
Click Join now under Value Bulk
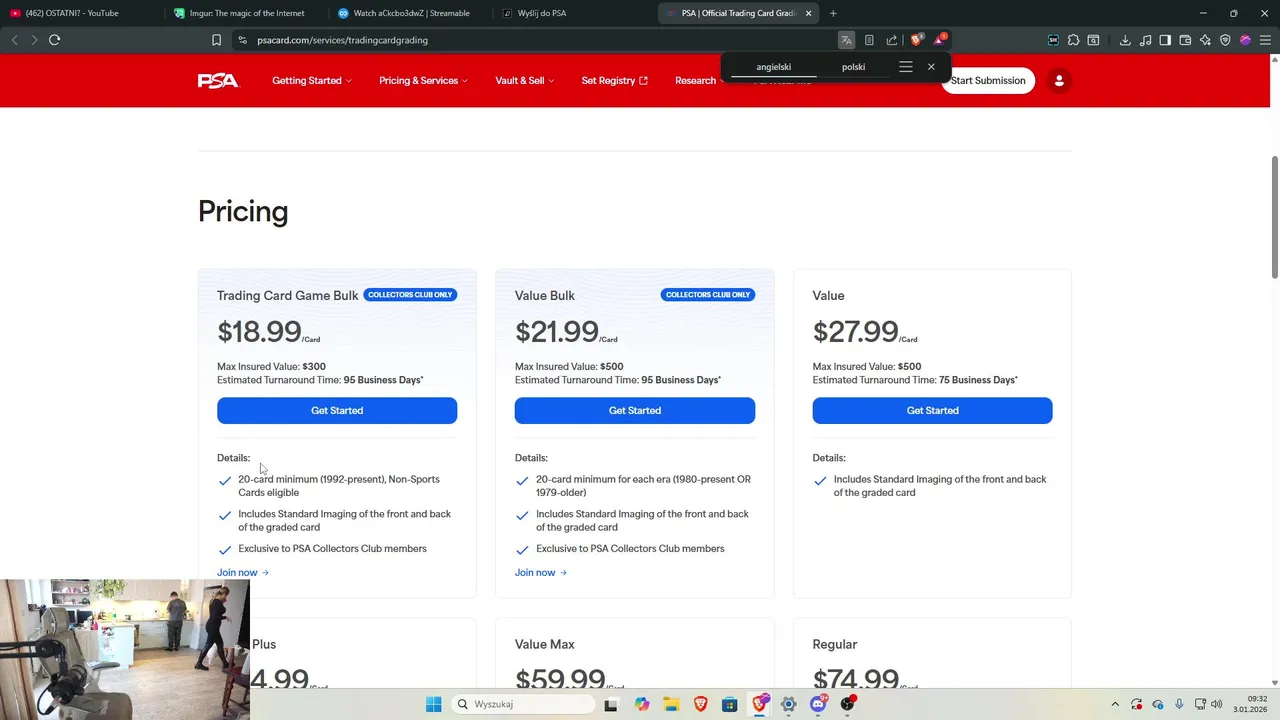coord(541,573)
